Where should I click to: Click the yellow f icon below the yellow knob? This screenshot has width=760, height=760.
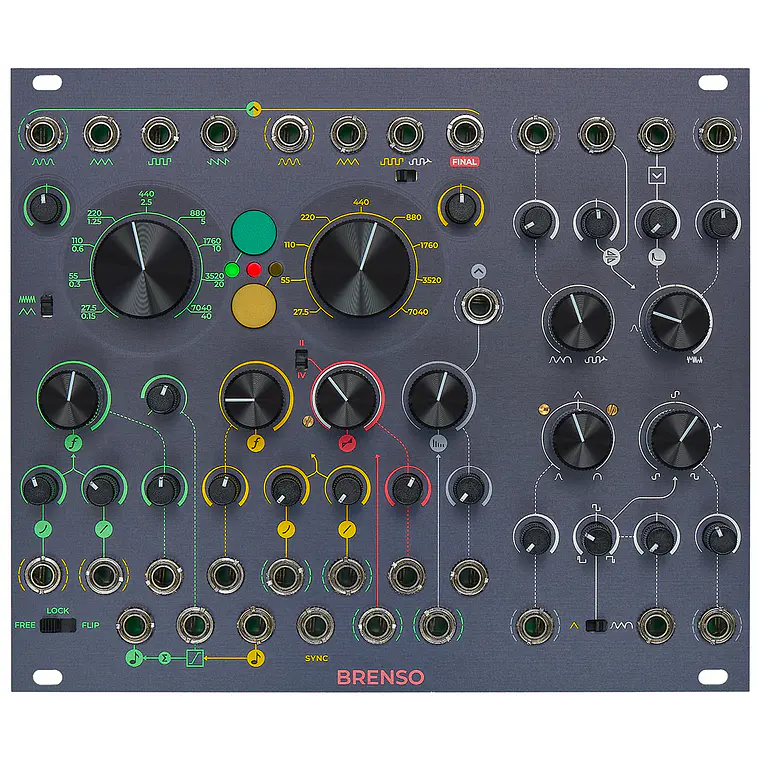(x=255, y=443)
